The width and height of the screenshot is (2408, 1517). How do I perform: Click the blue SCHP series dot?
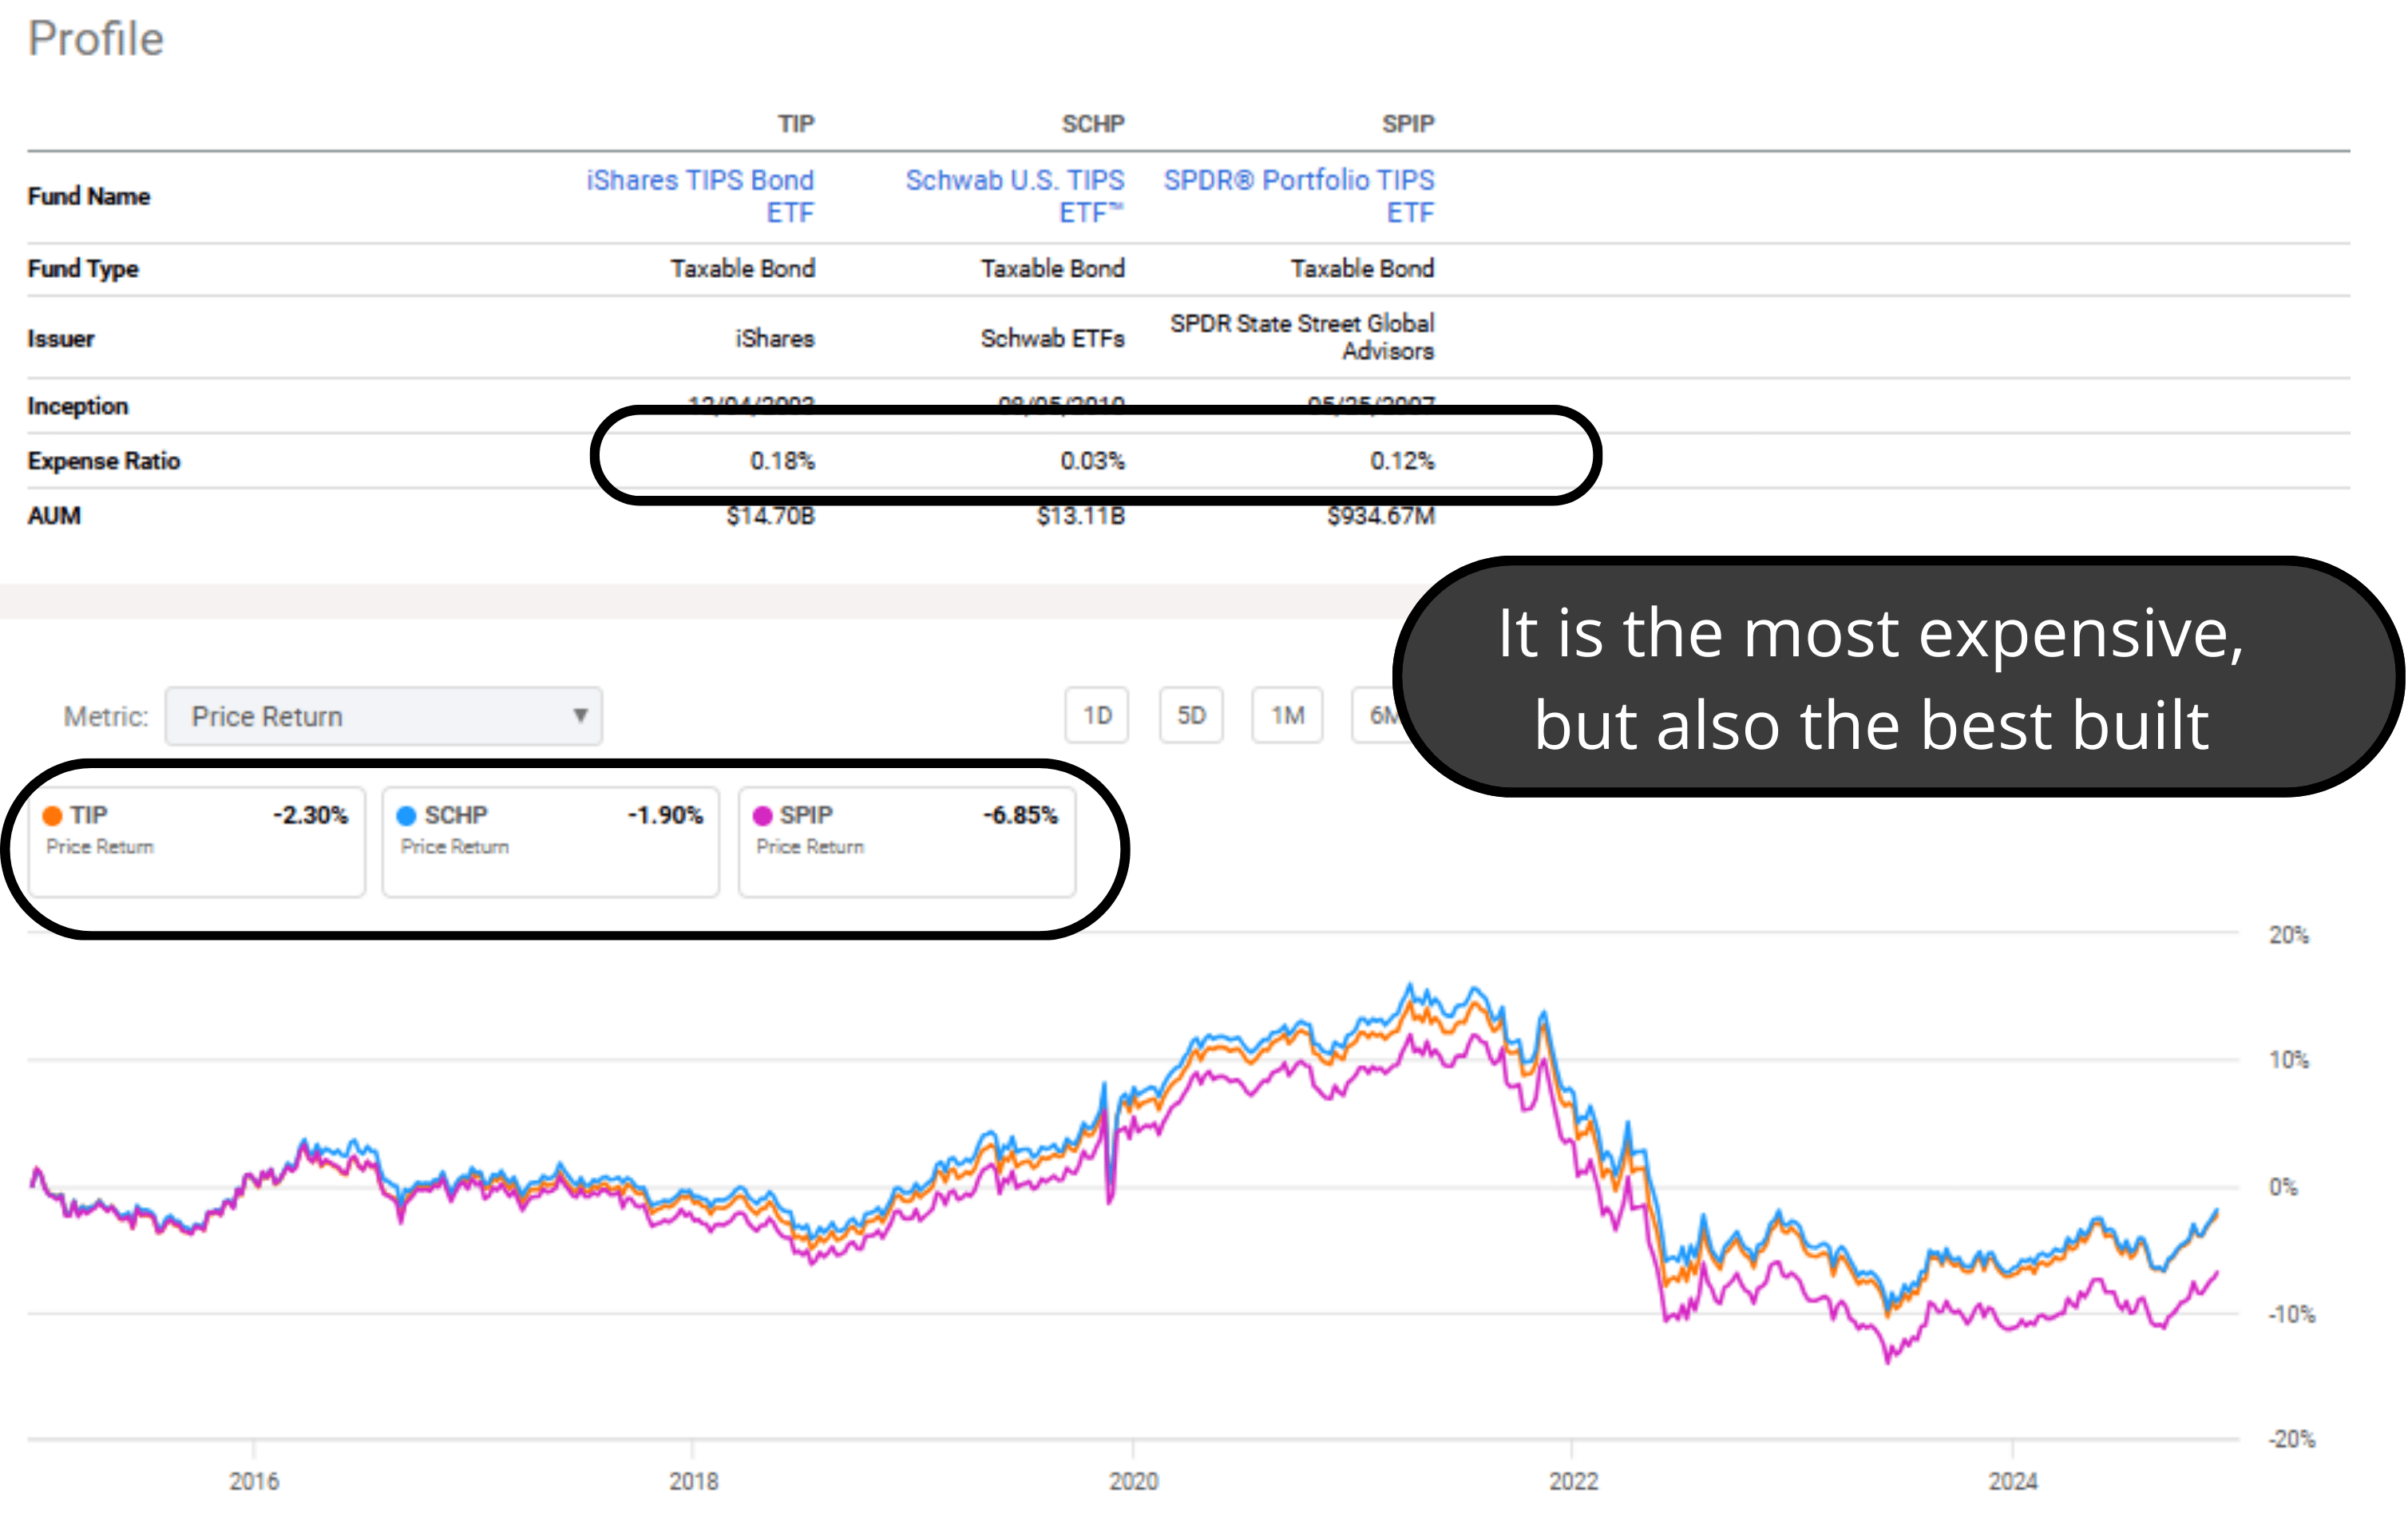406,816
